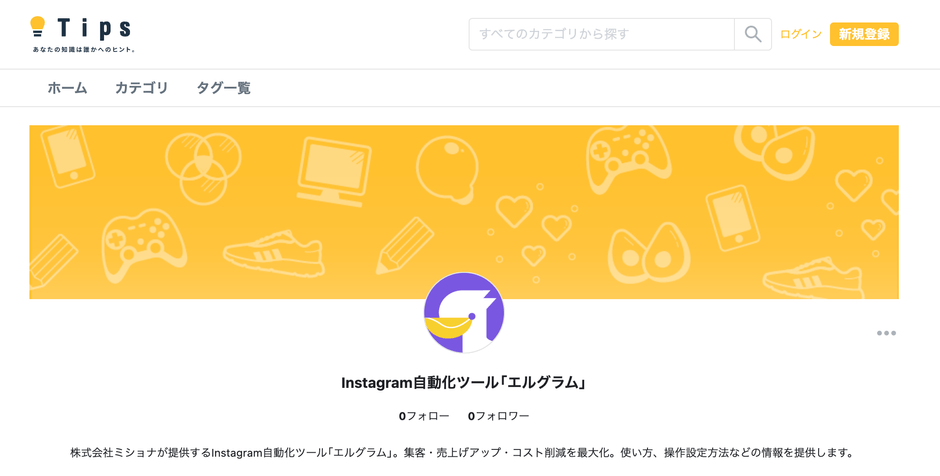
Task: Open the カテゴリ navigation item
Action: coord(141,88)
